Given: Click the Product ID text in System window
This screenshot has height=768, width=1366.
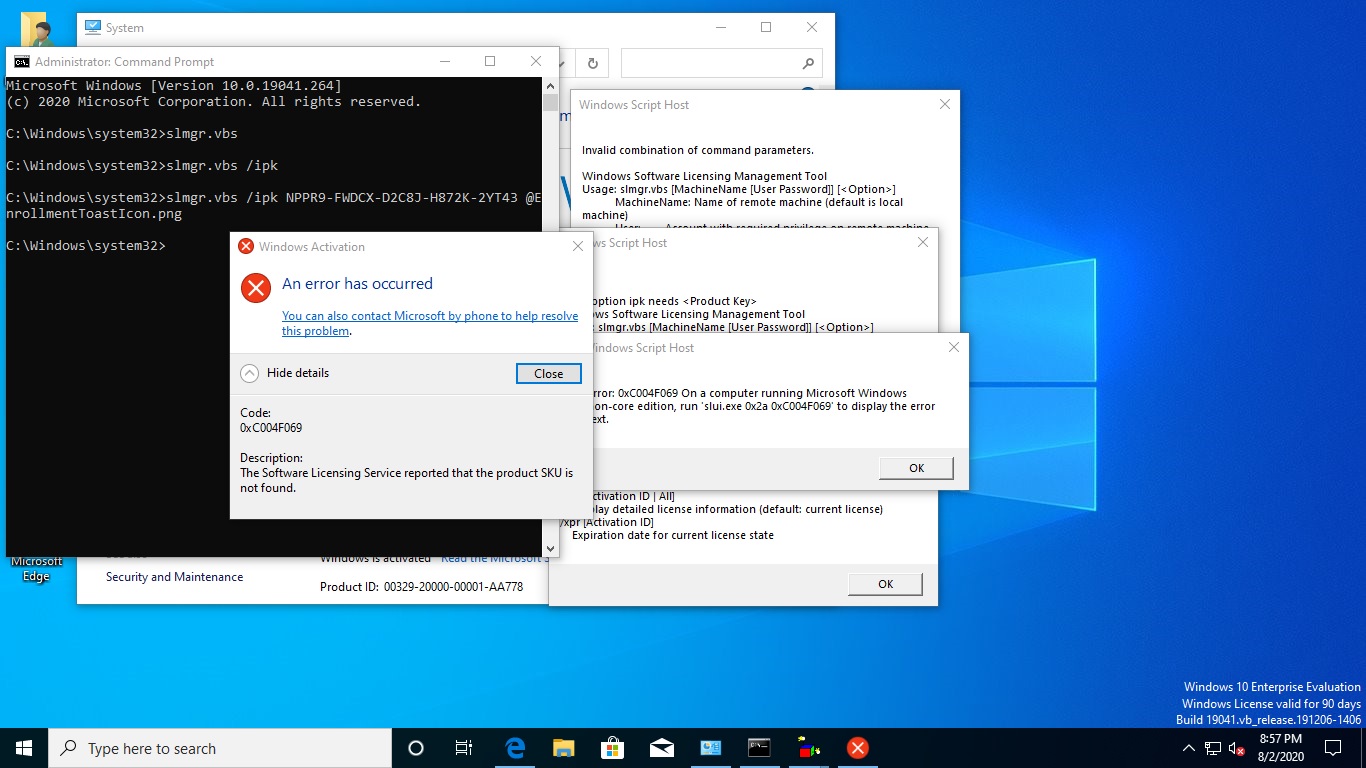Looking at the screenshot, I should click(x=421, y=587).
